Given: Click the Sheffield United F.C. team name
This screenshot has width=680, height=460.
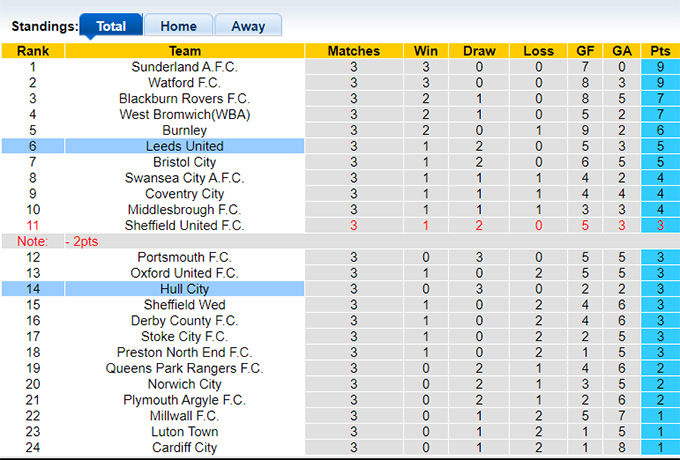Looking at the screenshot, I should 185,226.
